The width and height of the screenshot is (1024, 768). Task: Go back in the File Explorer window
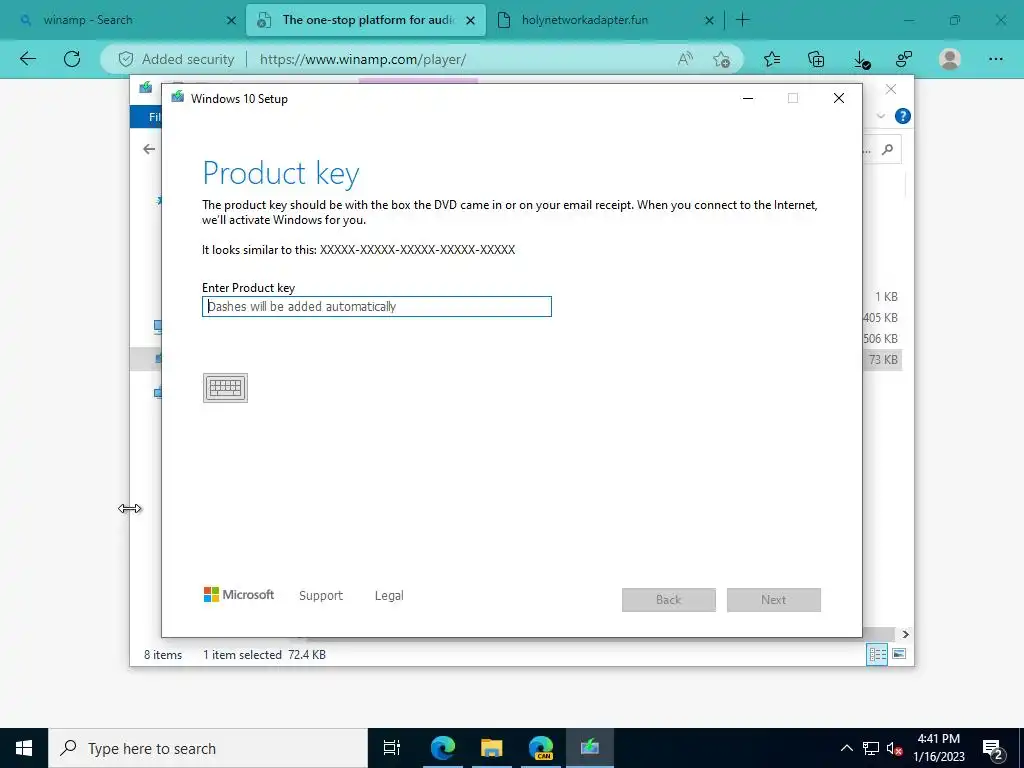149,149
